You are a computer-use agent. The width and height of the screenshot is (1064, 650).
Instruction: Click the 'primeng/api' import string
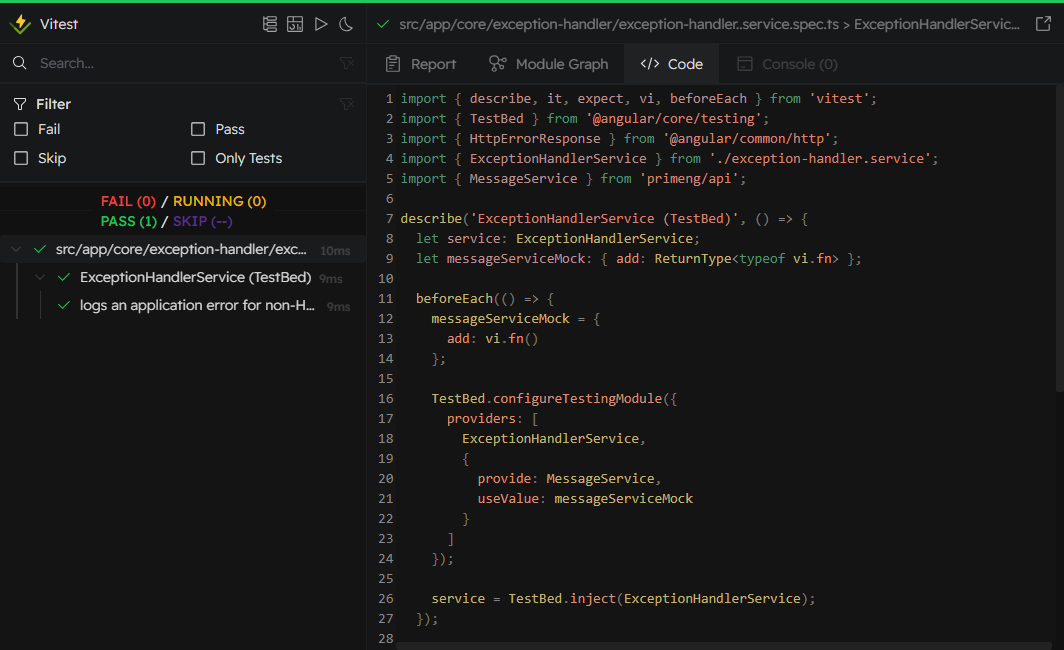[689, 178]
